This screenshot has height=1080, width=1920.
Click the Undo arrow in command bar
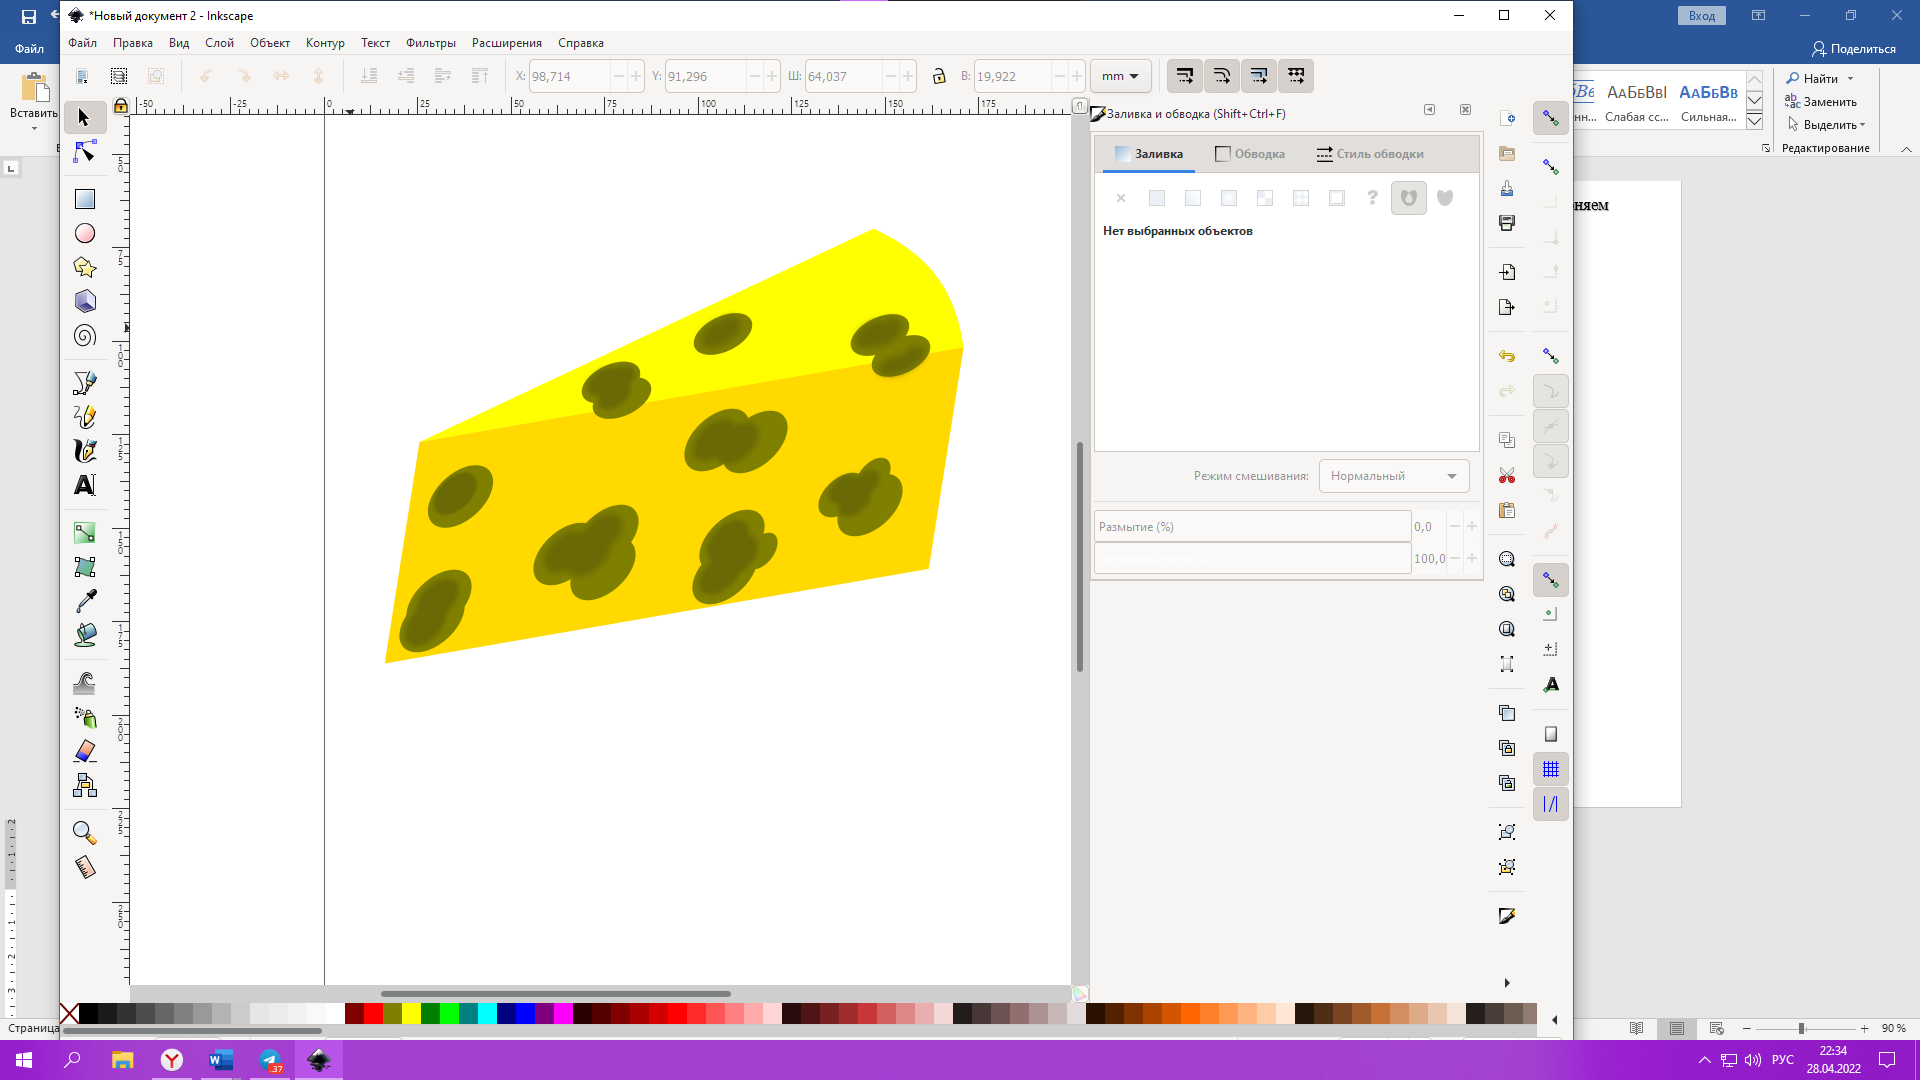tap(1507, 356)
